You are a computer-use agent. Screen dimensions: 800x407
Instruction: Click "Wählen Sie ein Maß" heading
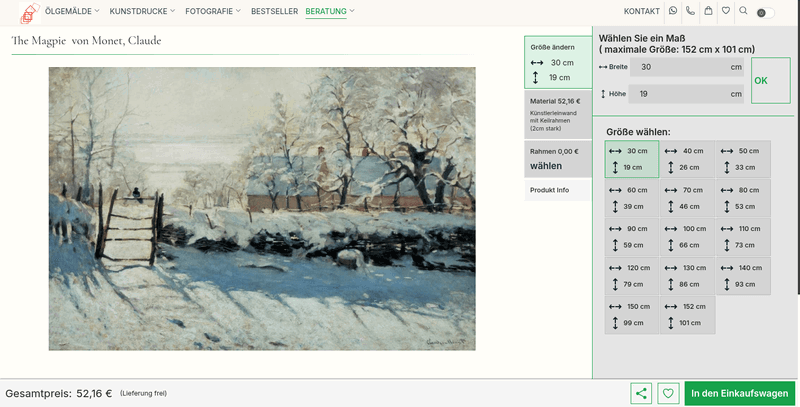(642, 38)
